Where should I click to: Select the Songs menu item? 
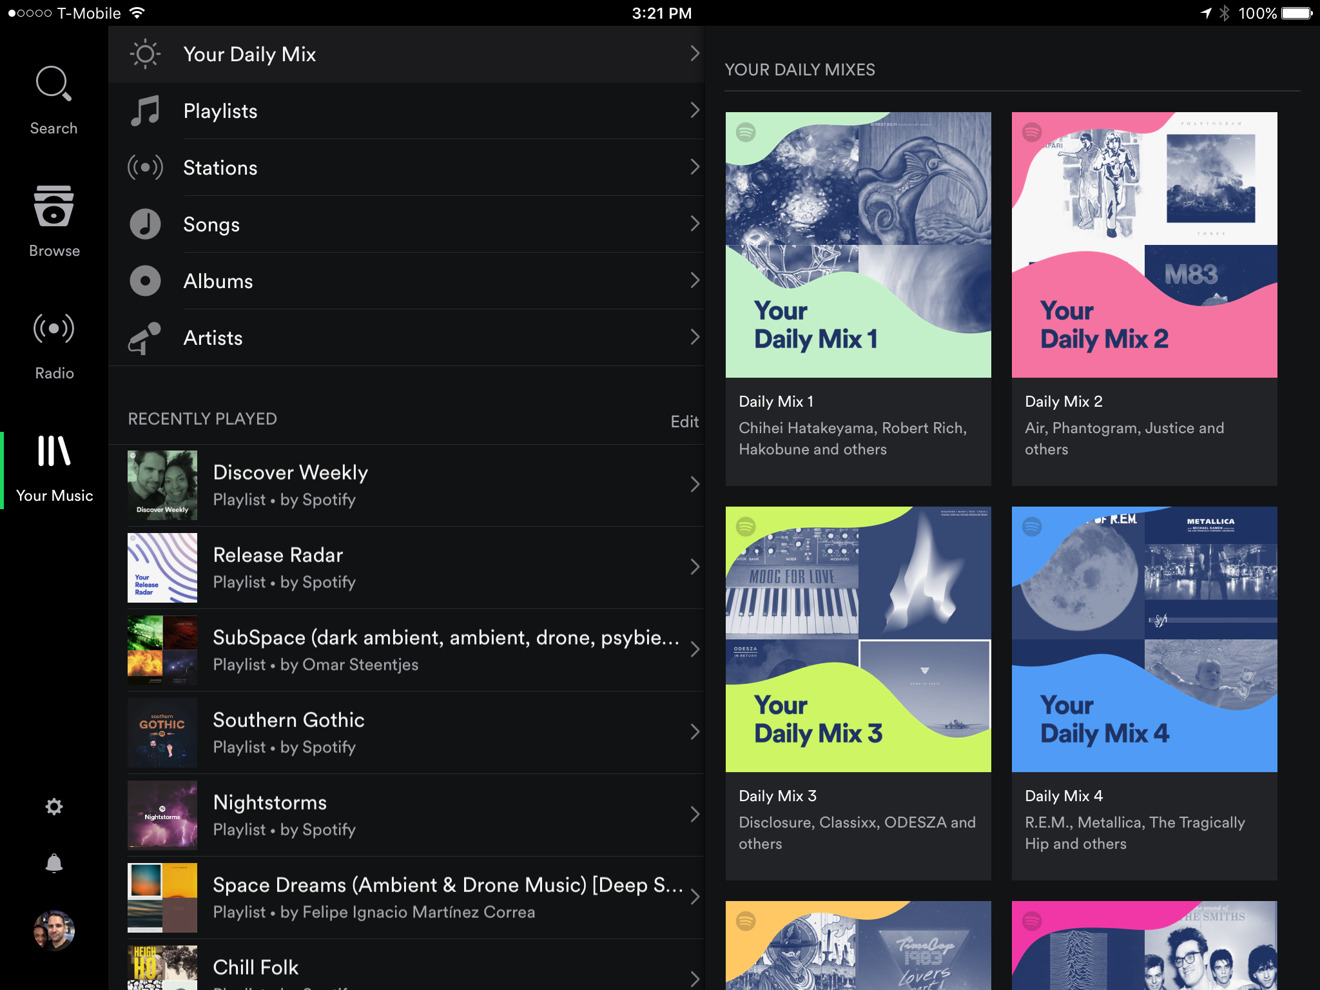coord(406,224)
